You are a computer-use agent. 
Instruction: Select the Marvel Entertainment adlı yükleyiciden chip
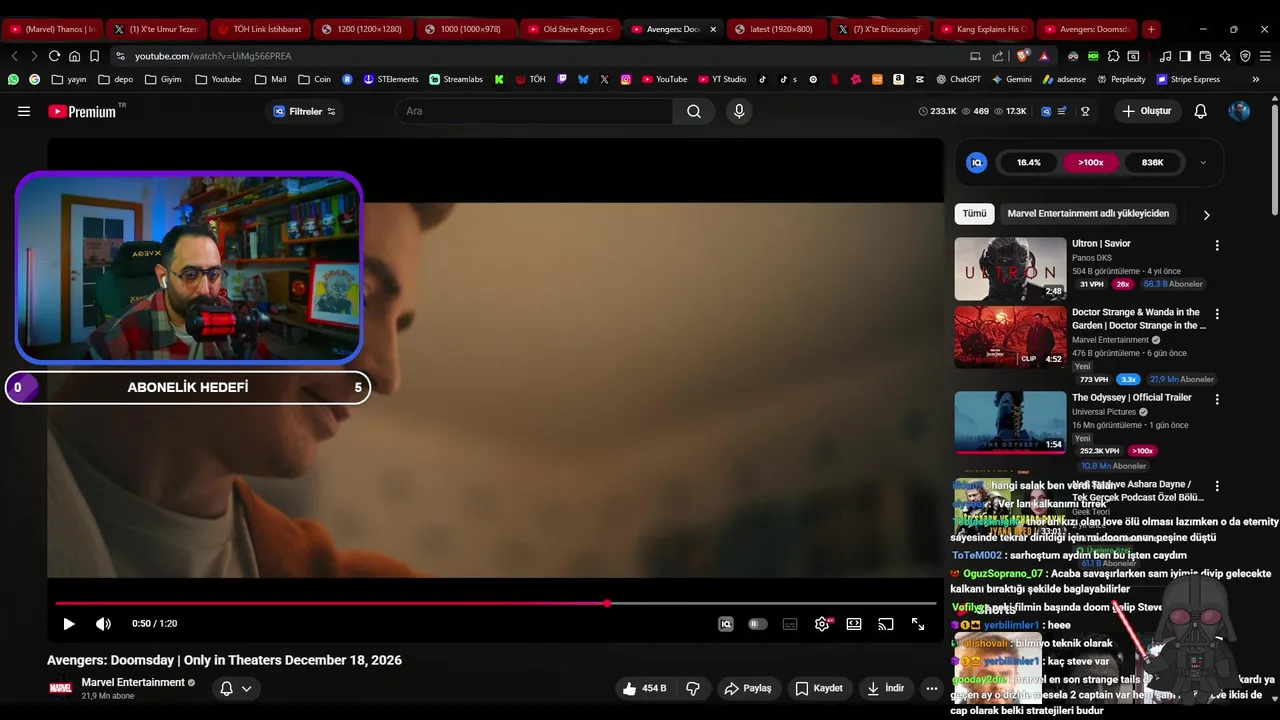[x=1088, y=213]
